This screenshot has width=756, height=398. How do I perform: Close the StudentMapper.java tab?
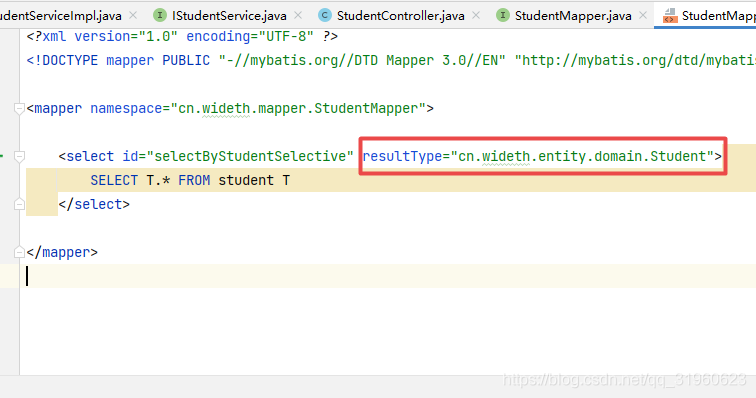643,15
